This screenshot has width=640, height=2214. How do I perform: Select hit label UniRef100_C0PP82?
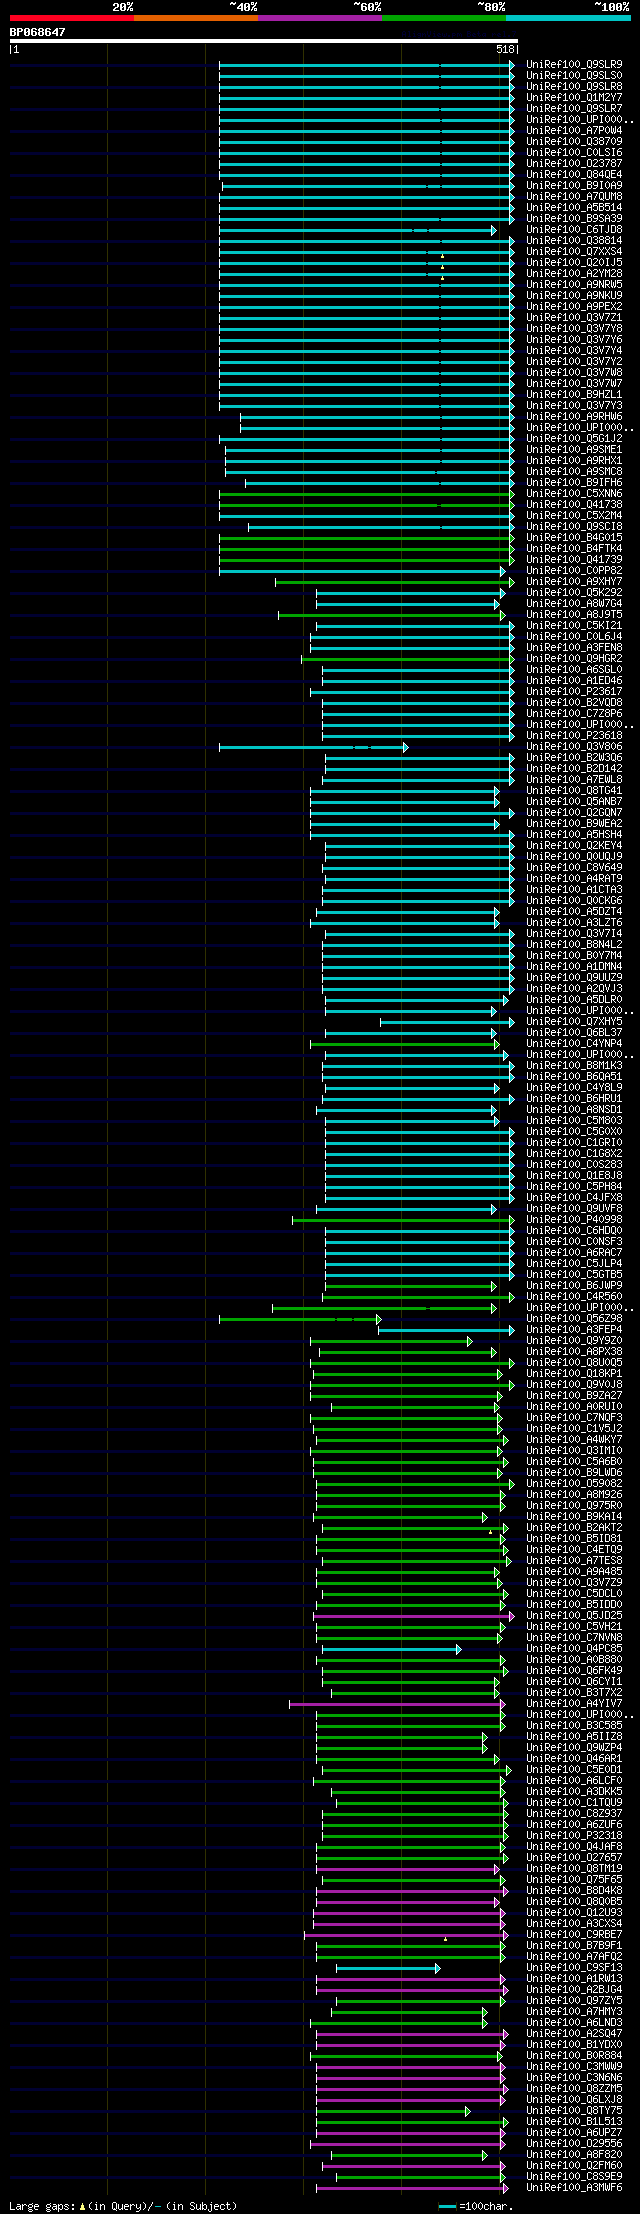click(x=574, y=570)
